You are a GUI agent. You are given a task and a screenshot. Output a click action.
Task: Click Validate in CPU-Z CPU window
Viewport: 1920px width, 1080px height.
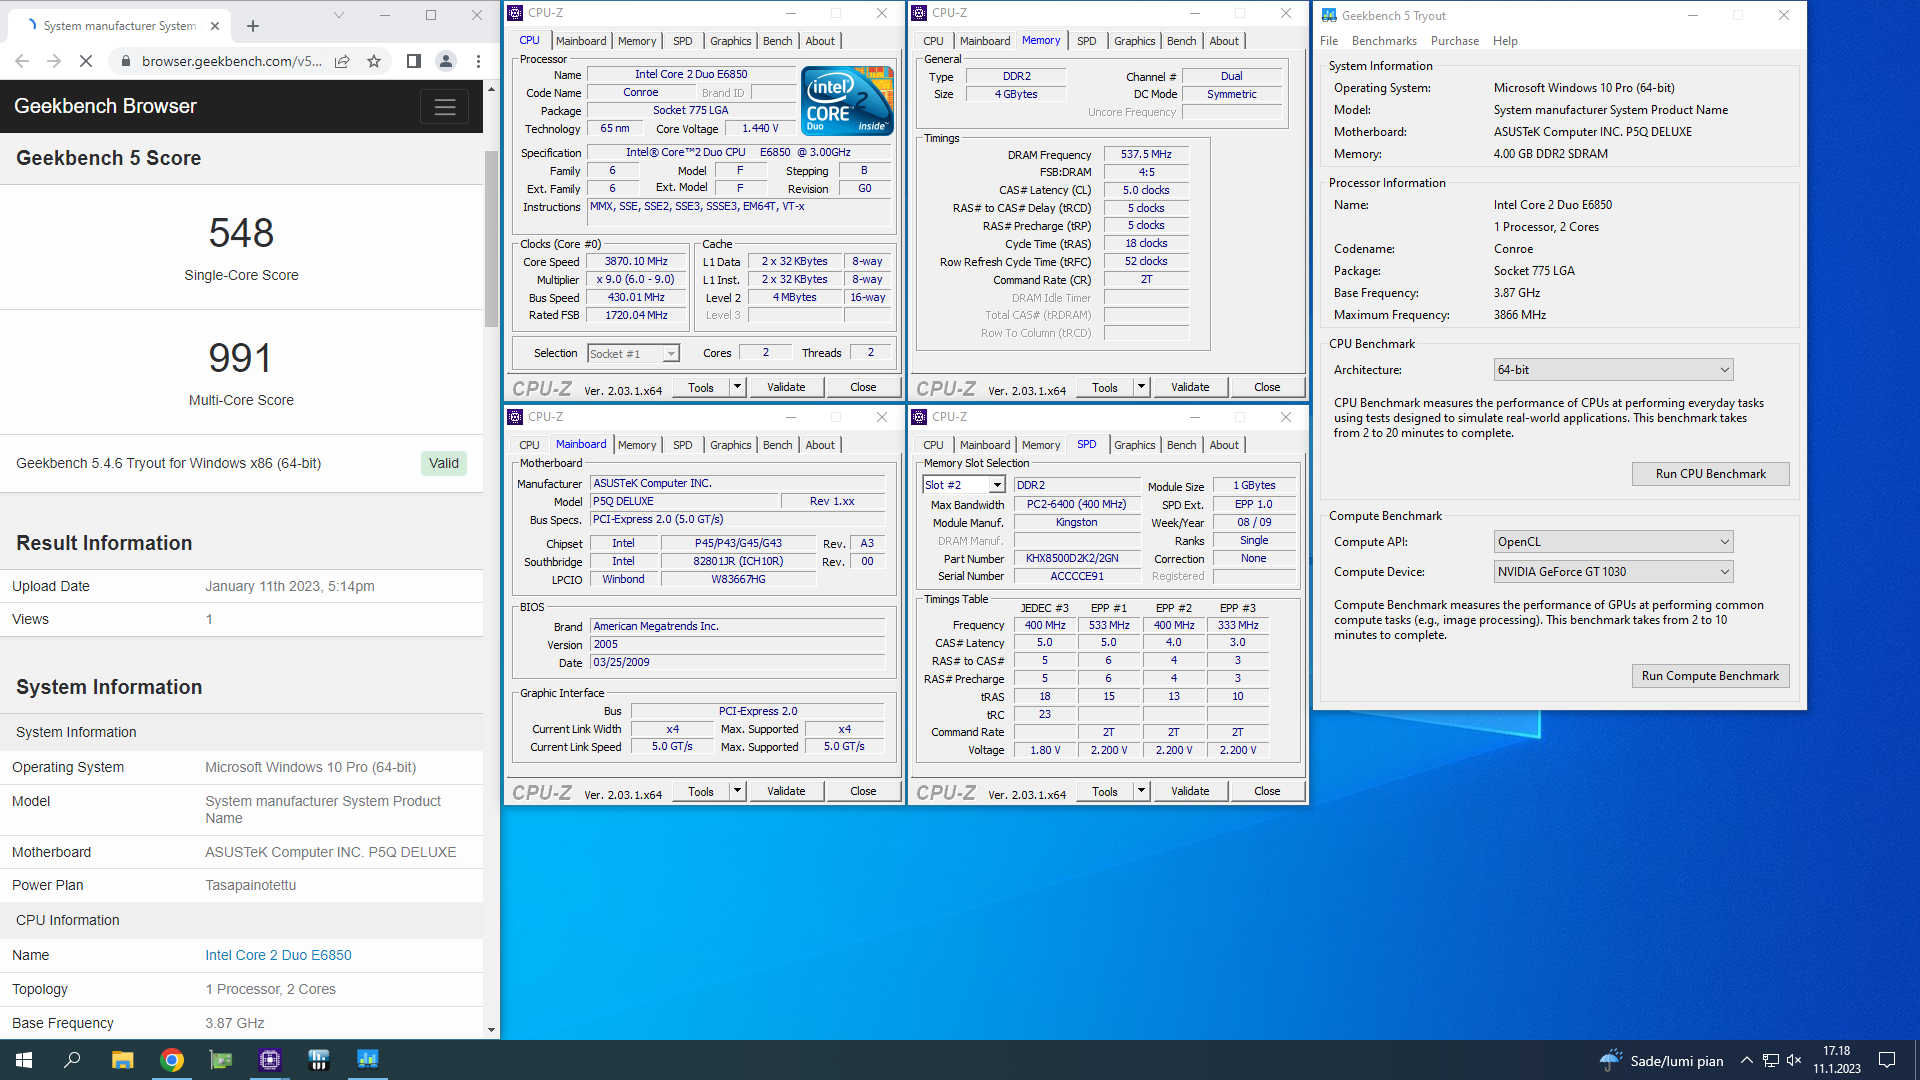[786, 387]
